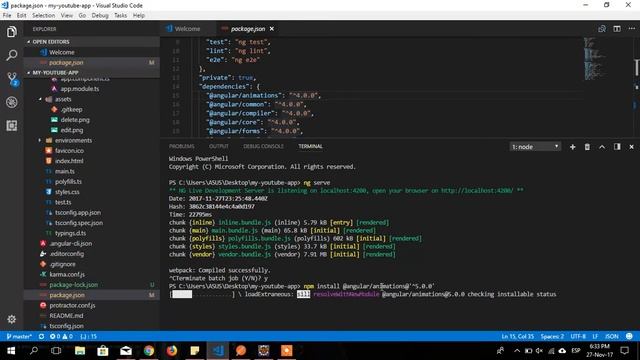This screenshot has width=640, height=360.
Task: Switch to the Problems panel tab
Action: (x=182, y=146)
